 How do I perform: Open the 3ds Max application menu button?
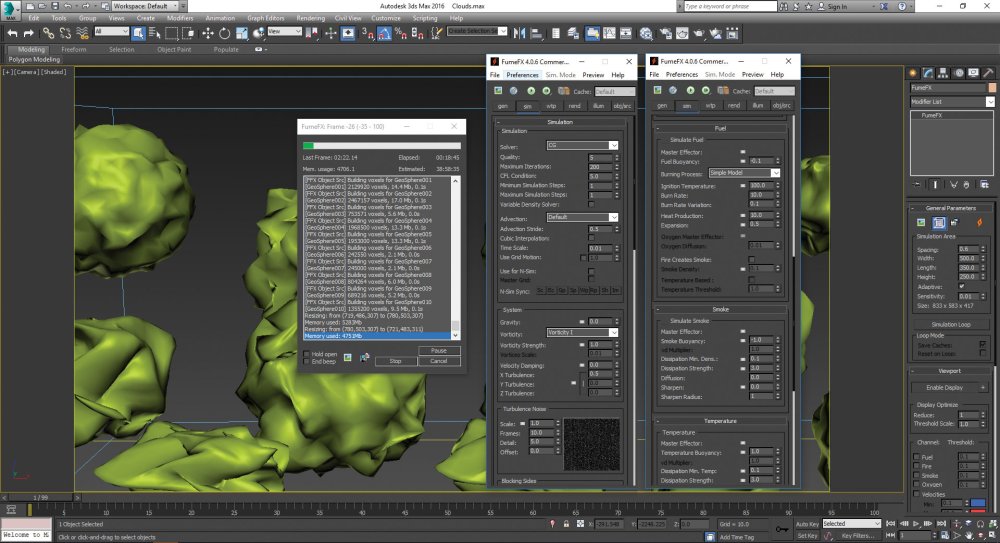(10, 10)
